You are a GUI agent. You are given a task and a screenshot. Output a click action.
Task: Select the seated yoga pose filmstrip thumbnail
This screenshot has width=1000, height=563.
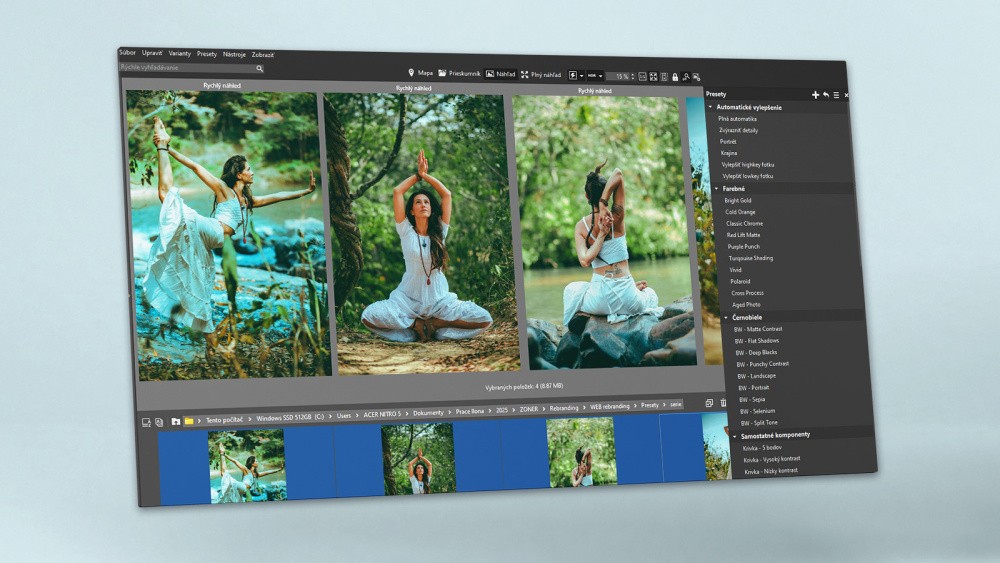tap(418, 458)
